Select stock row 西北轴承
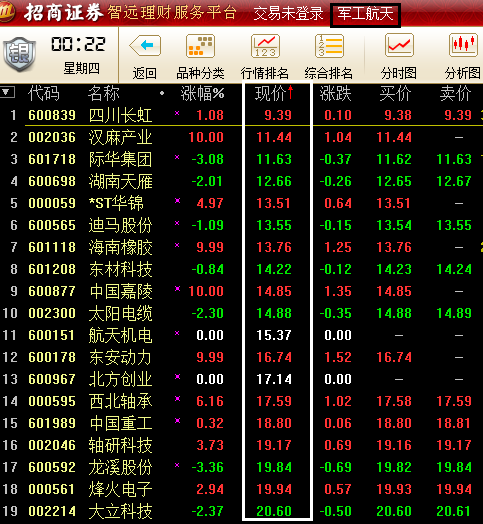Screen dimensions: 483x524 [241, 401]
